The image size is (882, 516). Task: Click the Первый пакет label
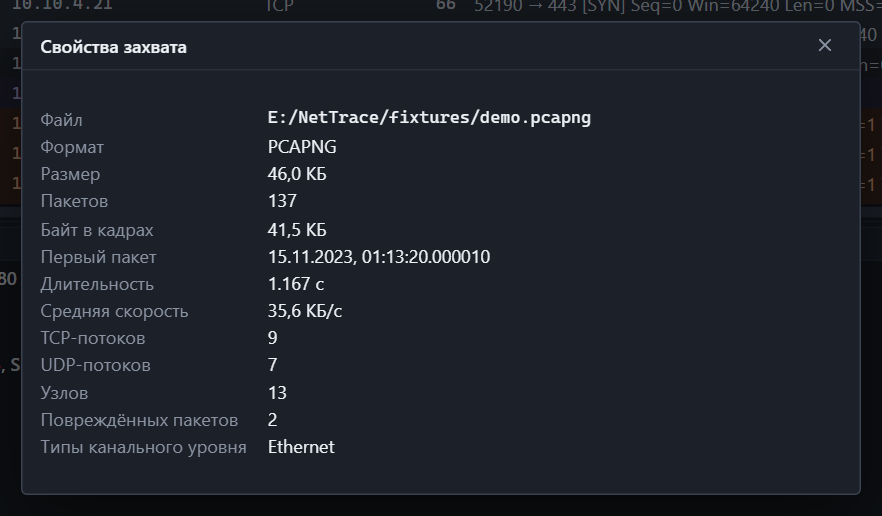click(98, 257)
